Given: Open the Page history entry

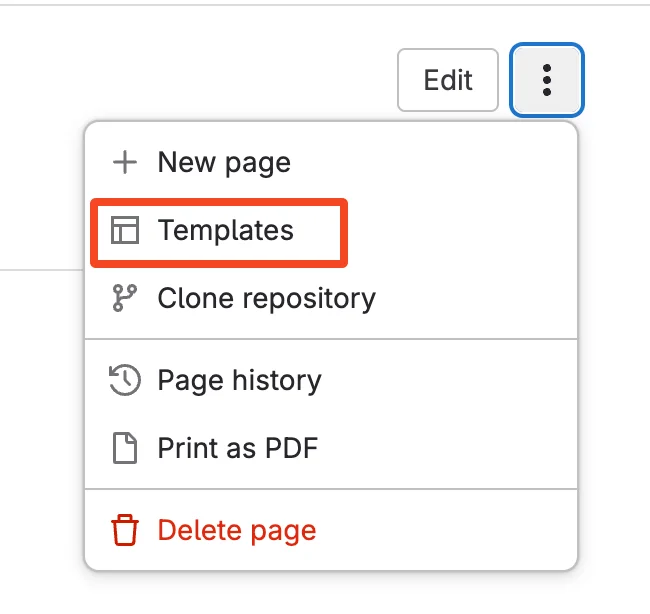Looking at the screenshot, I should (x=239, y=380).
